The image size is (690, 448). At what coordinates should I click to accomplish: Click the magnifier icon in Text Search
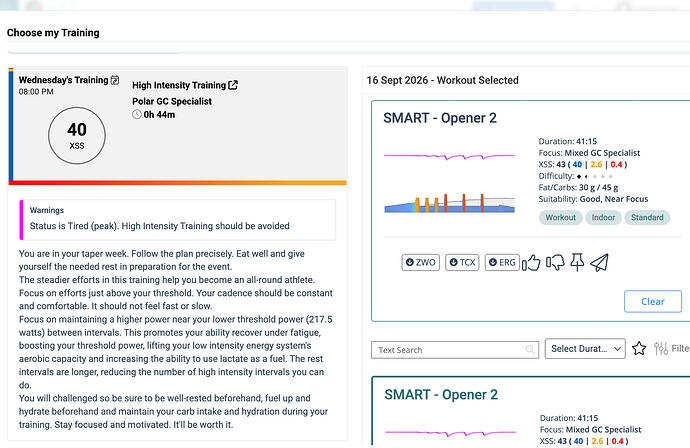pos(530,349)
